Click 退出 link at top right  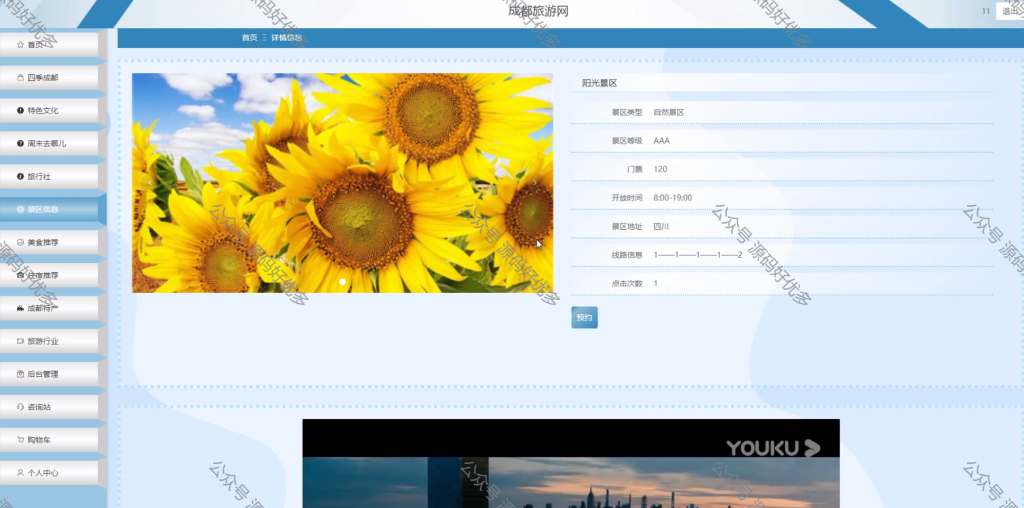click(1010, 10)
